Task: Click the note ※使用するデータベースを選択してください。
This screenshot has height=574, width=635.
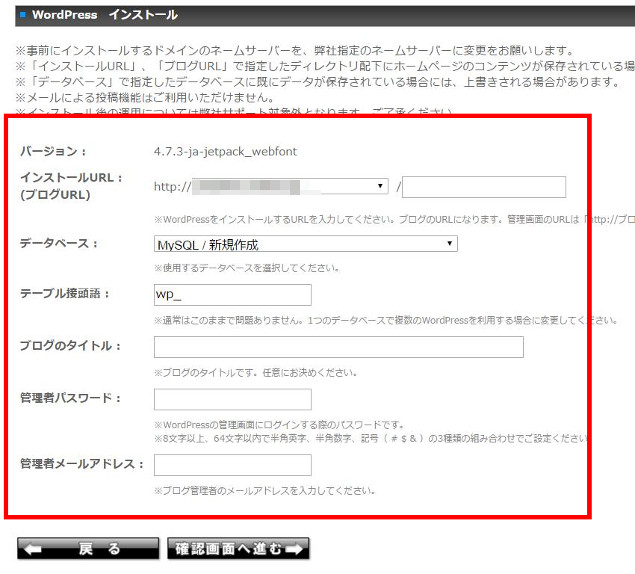Action: [247, 268]
